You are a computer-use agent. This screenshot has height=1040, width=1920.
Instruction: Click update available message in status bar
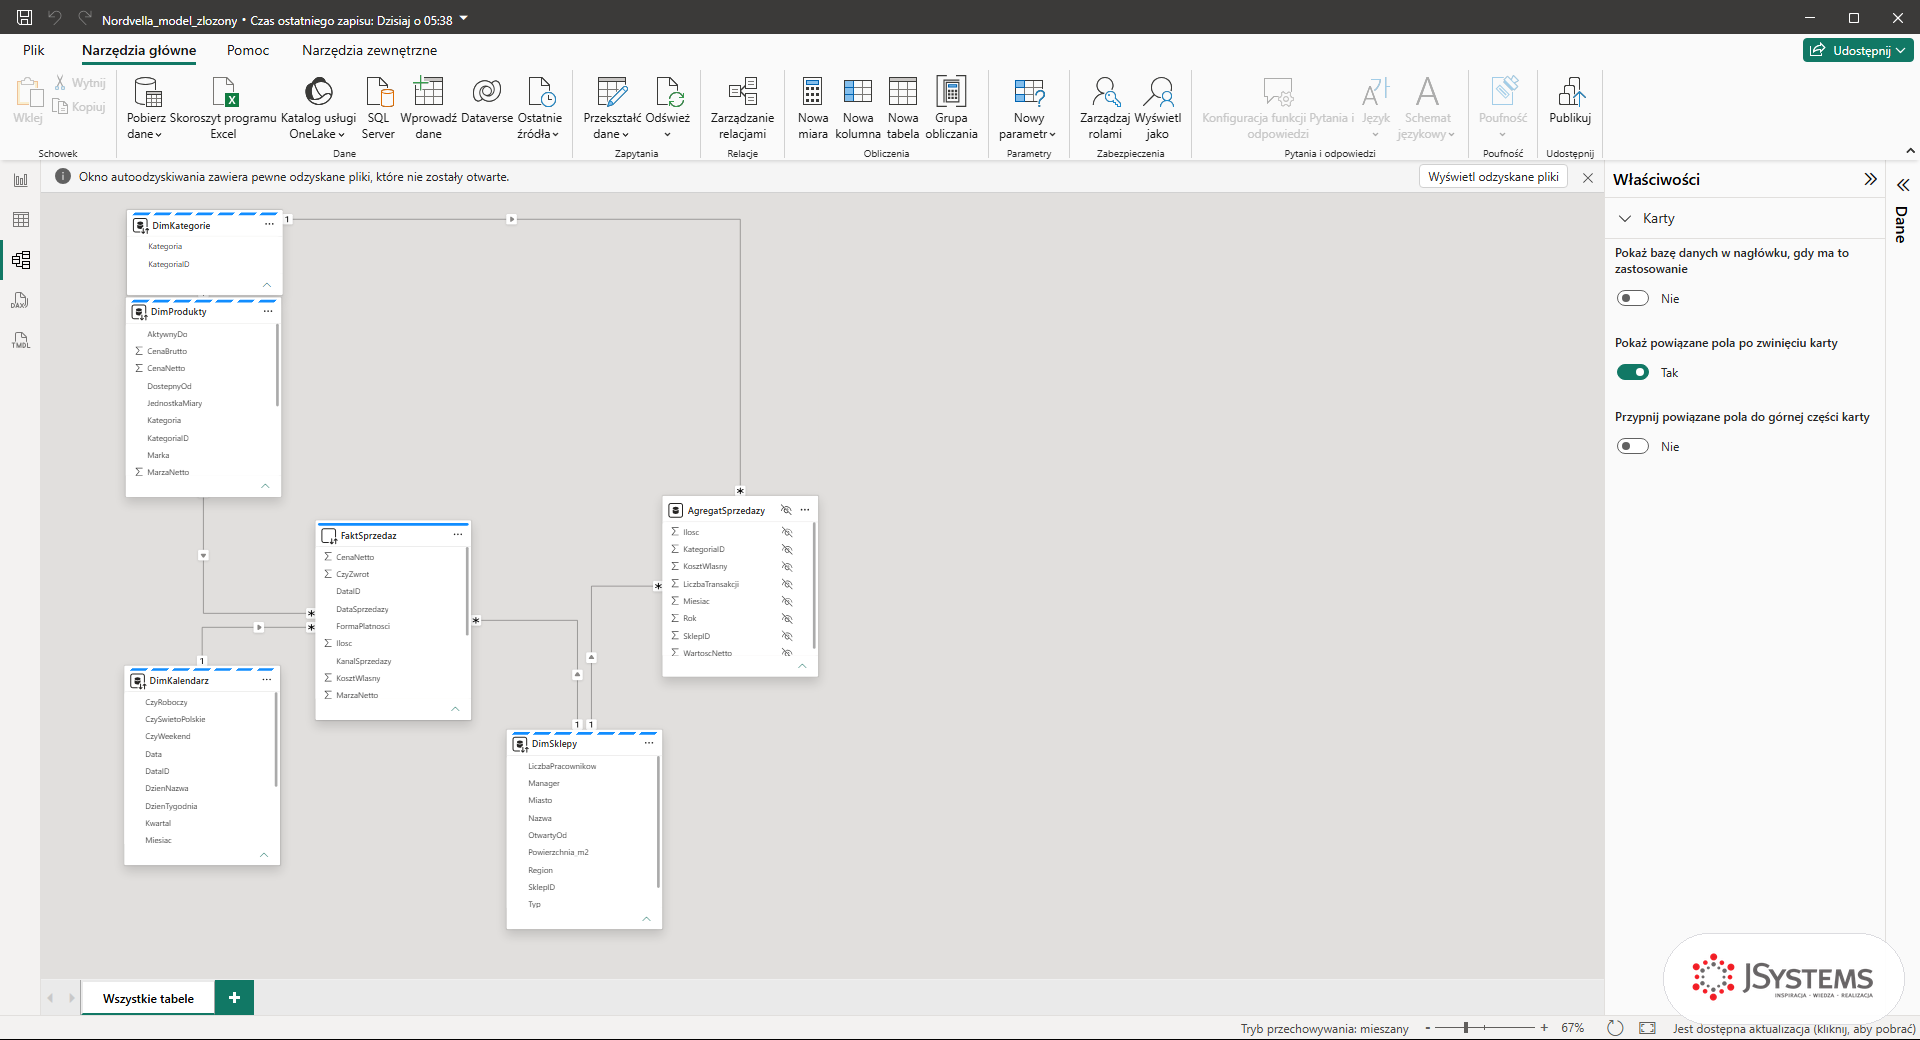point(1794,1028)
